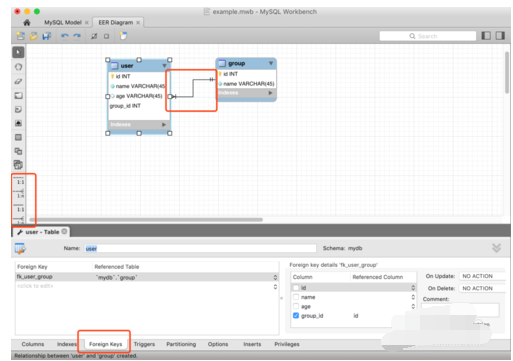Open referenced column dropdown for id row
The height and width of the screenshot is (361, 513).
pyautogui.click(x=413, y=288)
